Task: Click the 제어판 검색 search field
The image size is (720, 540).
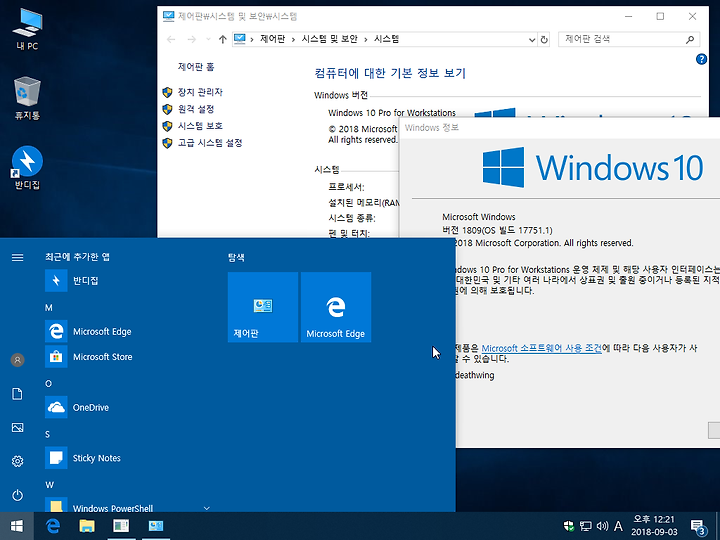Action: pyautogui.click(x=629, y=39)
